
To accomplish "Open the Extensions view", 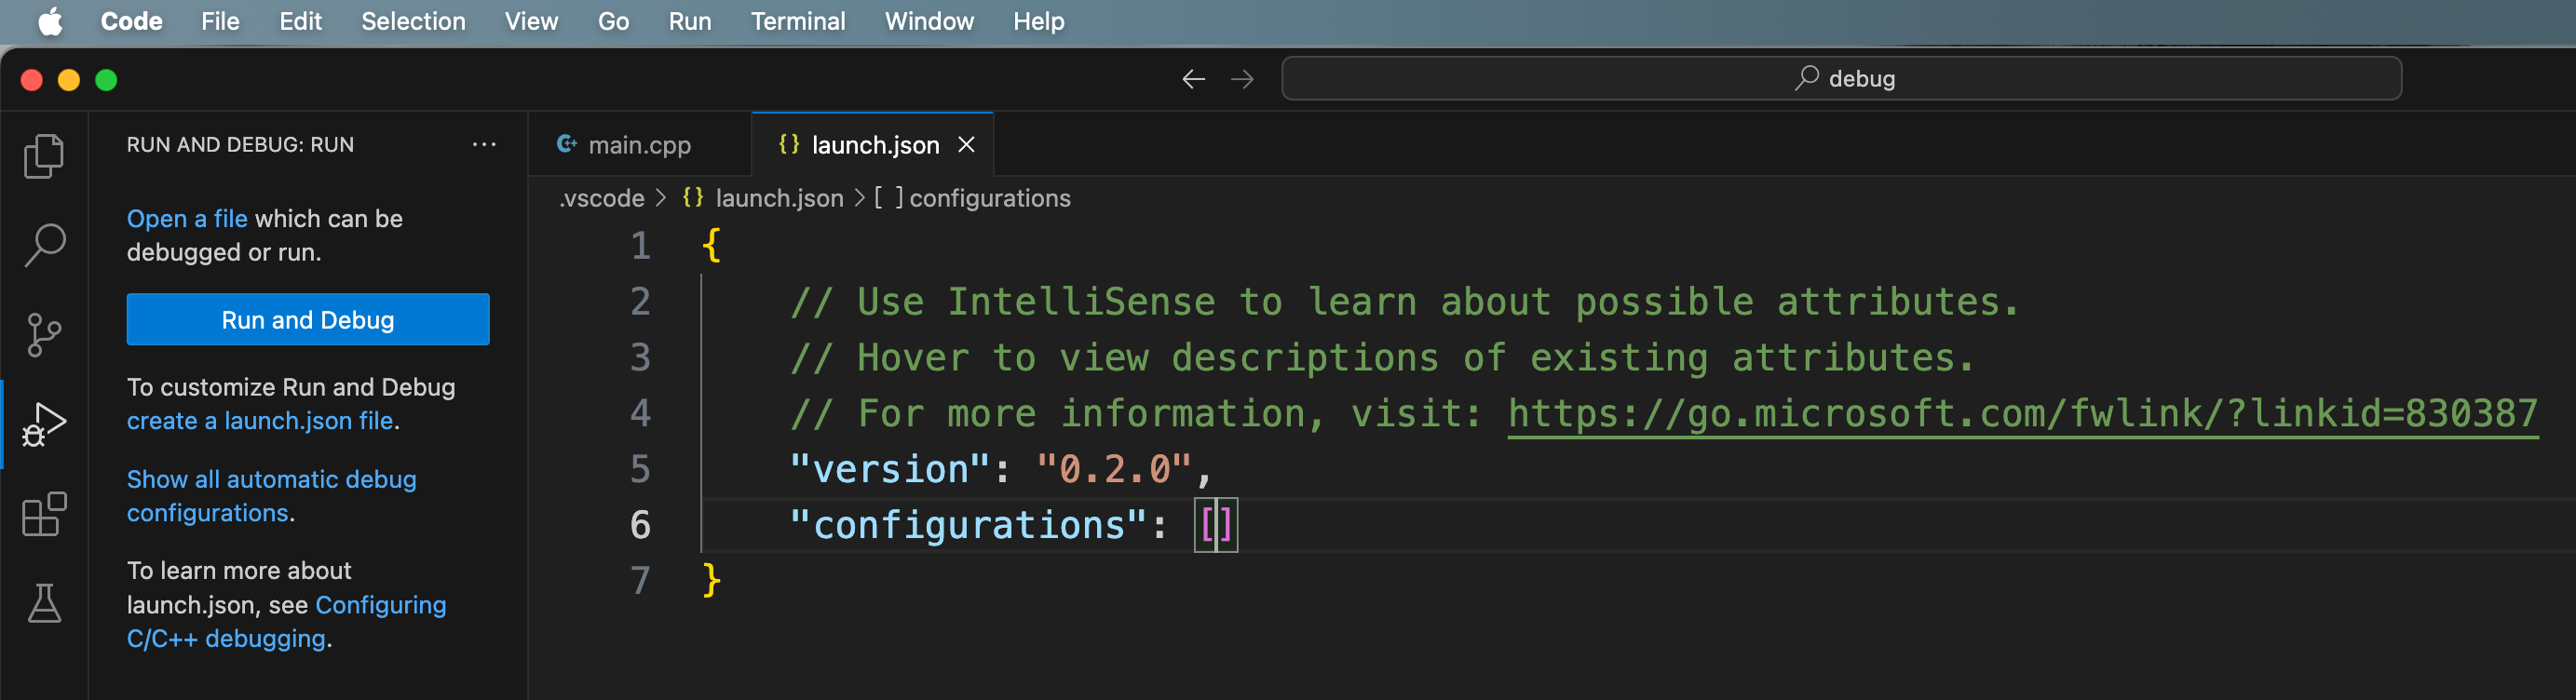I will point(44,514).
